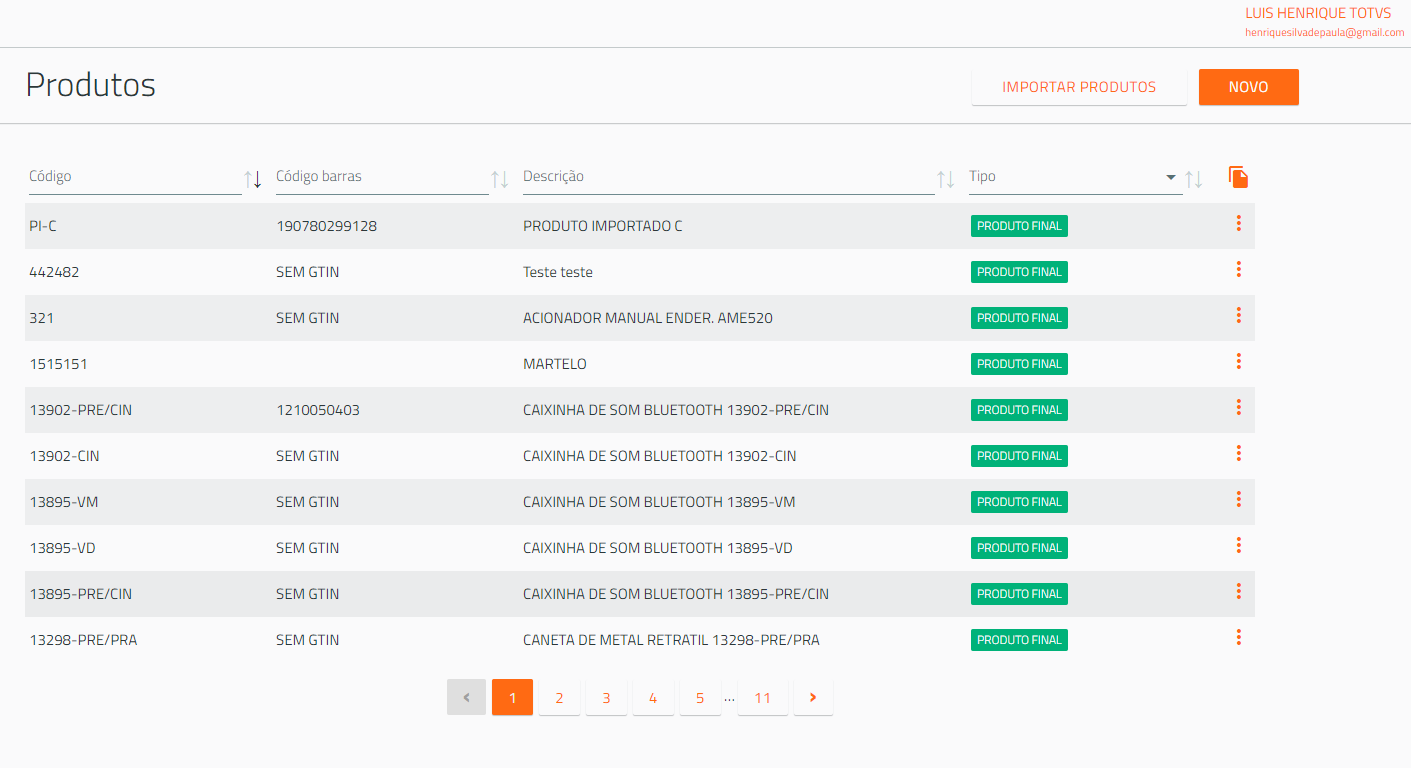Show actions for product 13902-PRE/CIN
The image size is (1411, 768).
tap(1238, 407)
